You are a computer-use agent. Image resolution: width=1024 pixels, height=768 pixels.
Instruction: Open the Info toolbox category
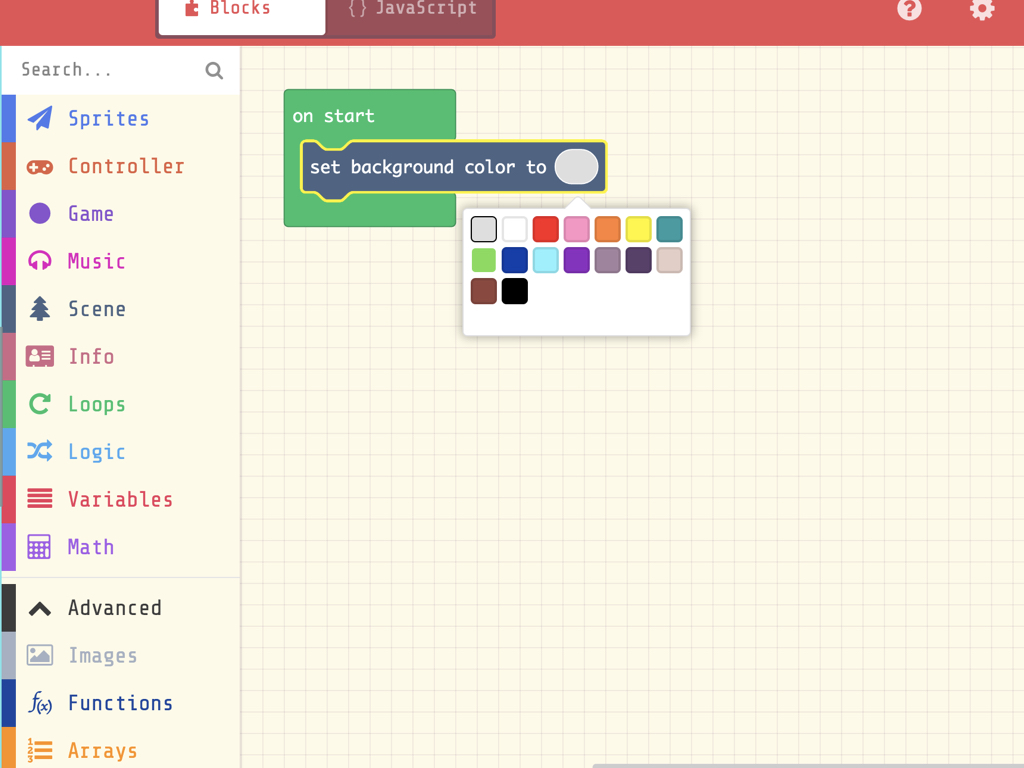click(121, 357)
